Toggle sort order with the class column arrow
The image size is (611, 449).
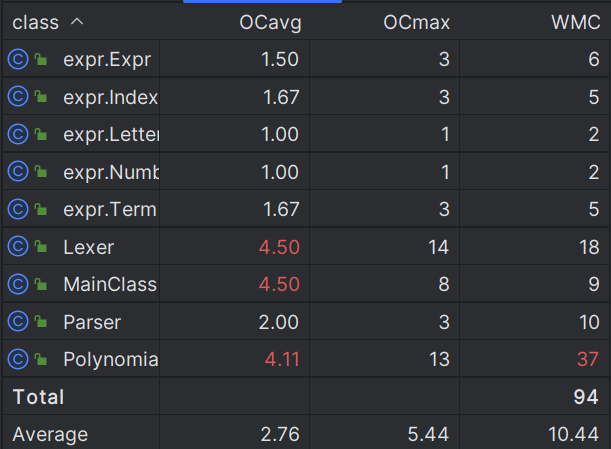(77, 21)
